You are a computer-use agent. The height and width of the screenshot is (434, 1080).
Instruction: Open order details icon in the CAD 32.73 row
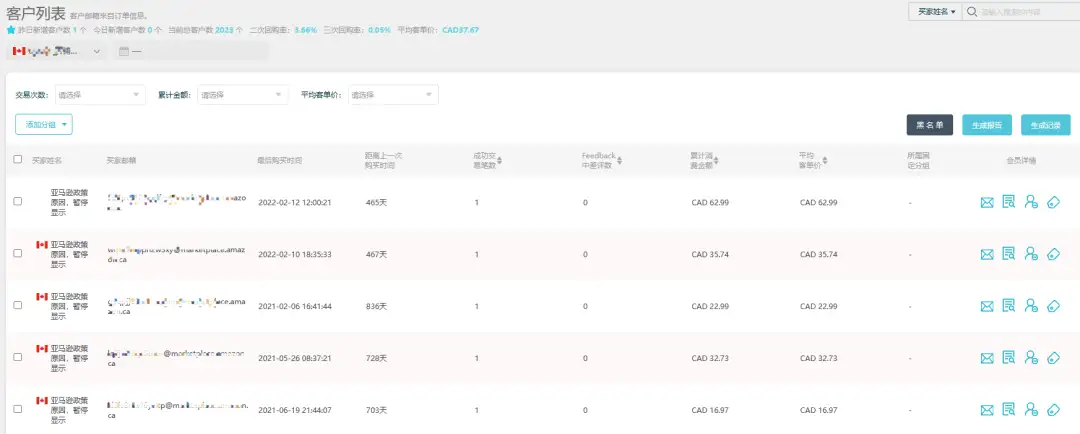[x=1009, y=358]
